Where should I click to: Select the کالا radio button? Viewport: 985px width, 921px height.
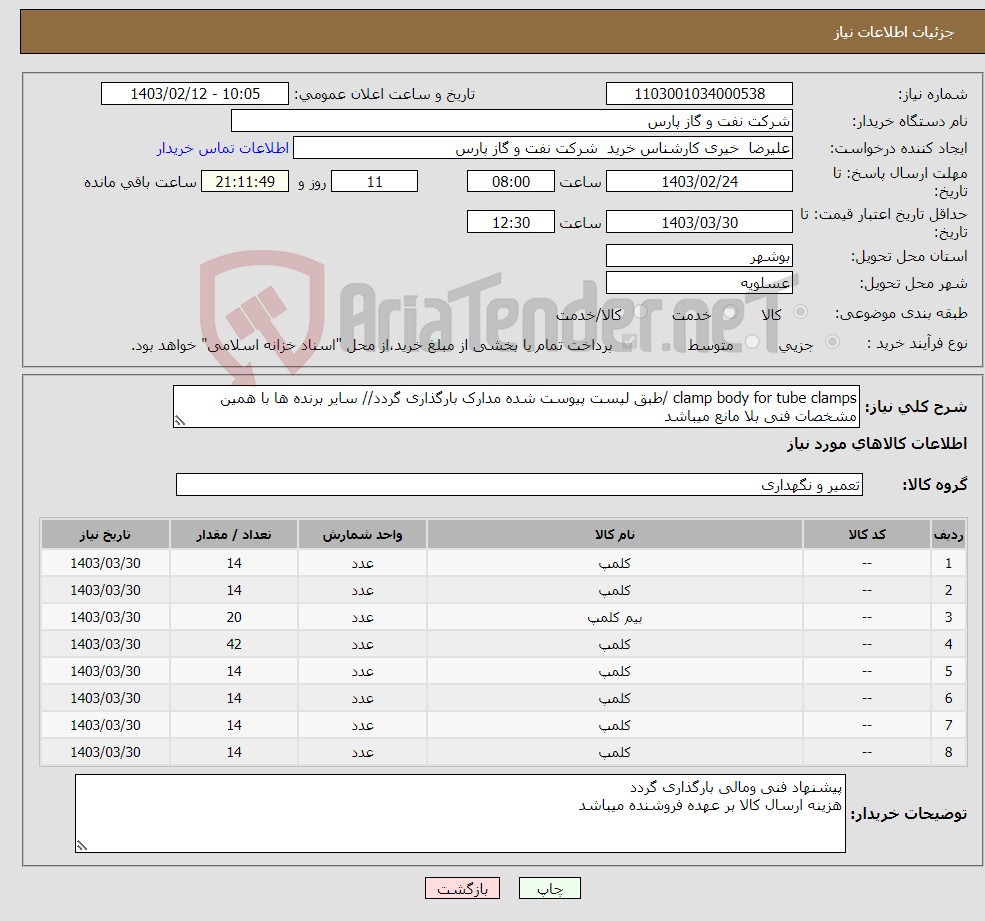[x=800, y=312]
